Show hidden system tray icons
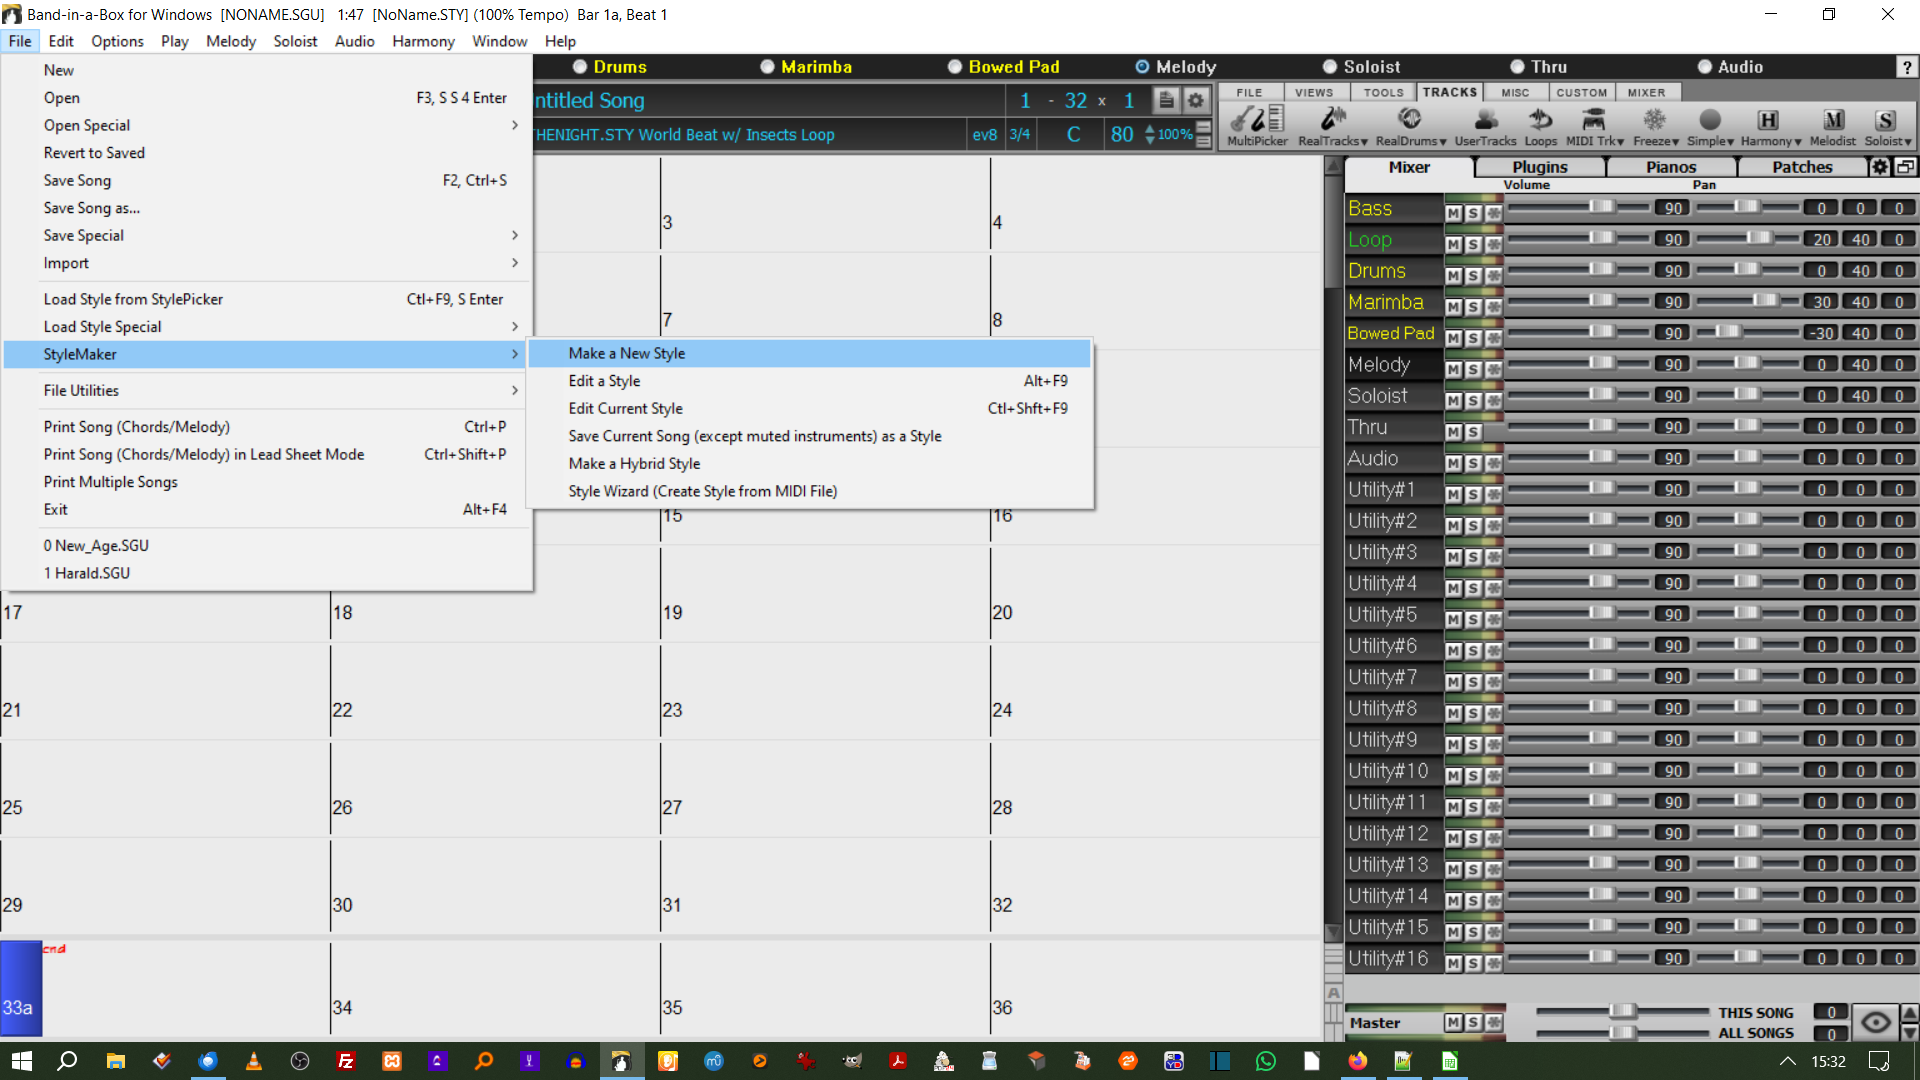This screenshot has height=1080, width=1920. pyautogui.click(x=1787, y=1061)
